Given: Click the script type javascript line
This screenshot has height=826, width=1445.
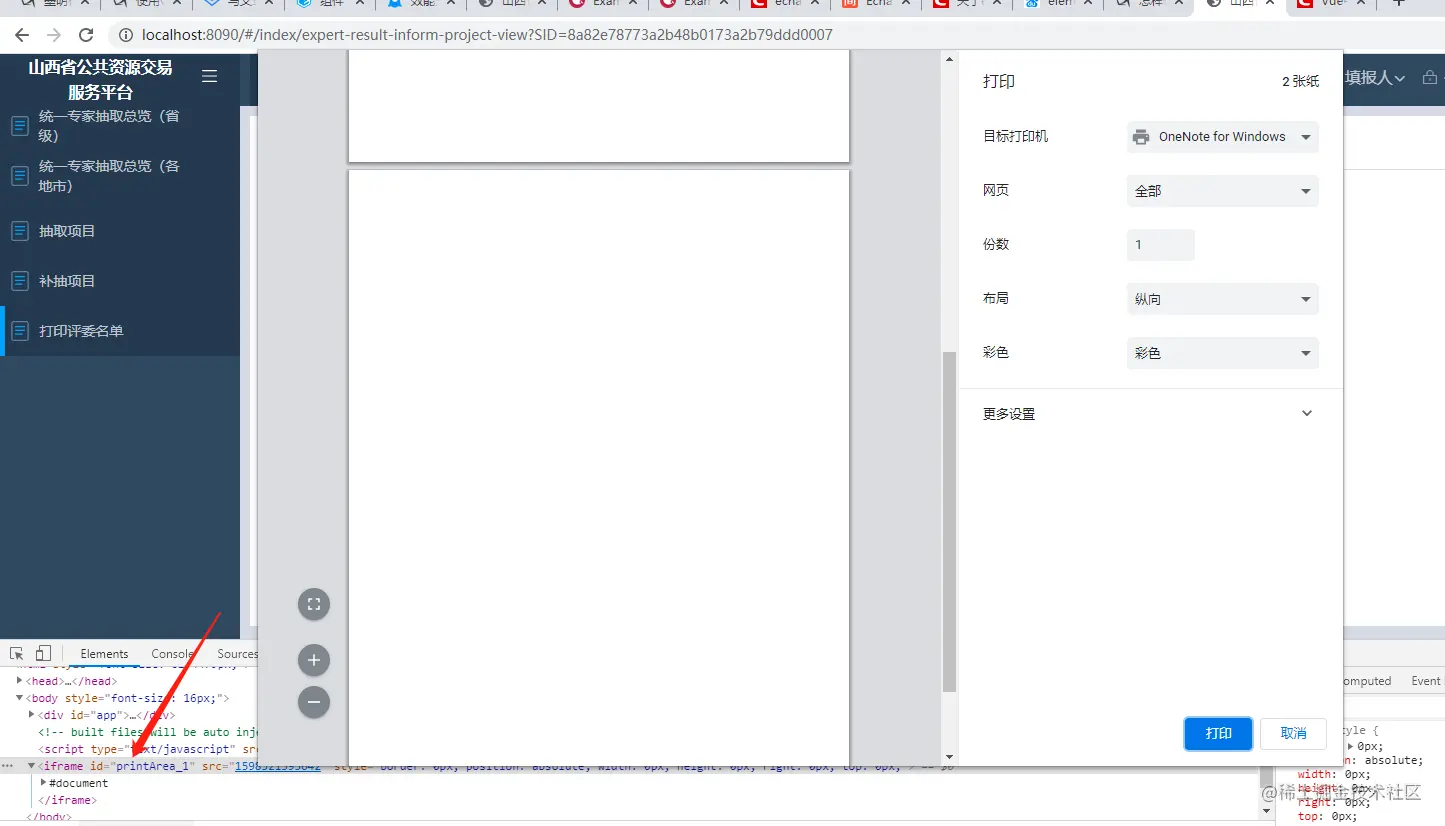Looking at the screenshot, I should coord(148,749).
